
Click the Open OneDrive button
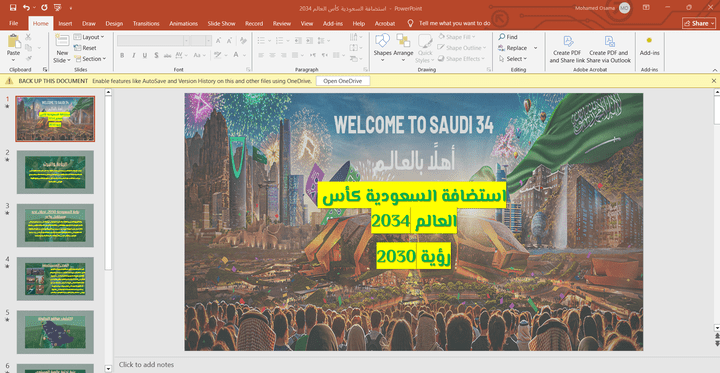pos(343,81)
